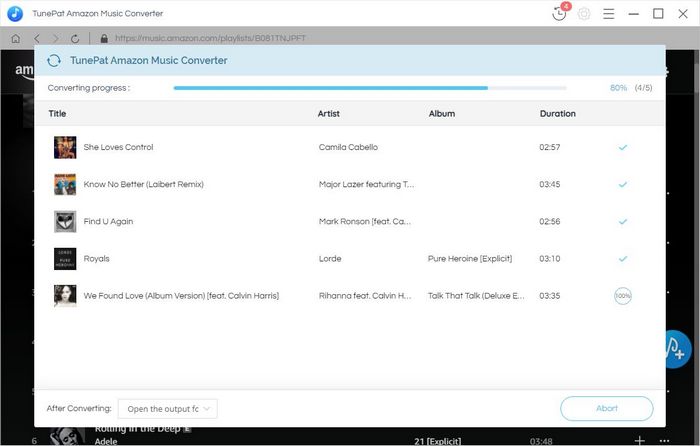Click the Artist column header
This screenshot has width=700, height=446.
pyautogui.click(x=329, y=113)
